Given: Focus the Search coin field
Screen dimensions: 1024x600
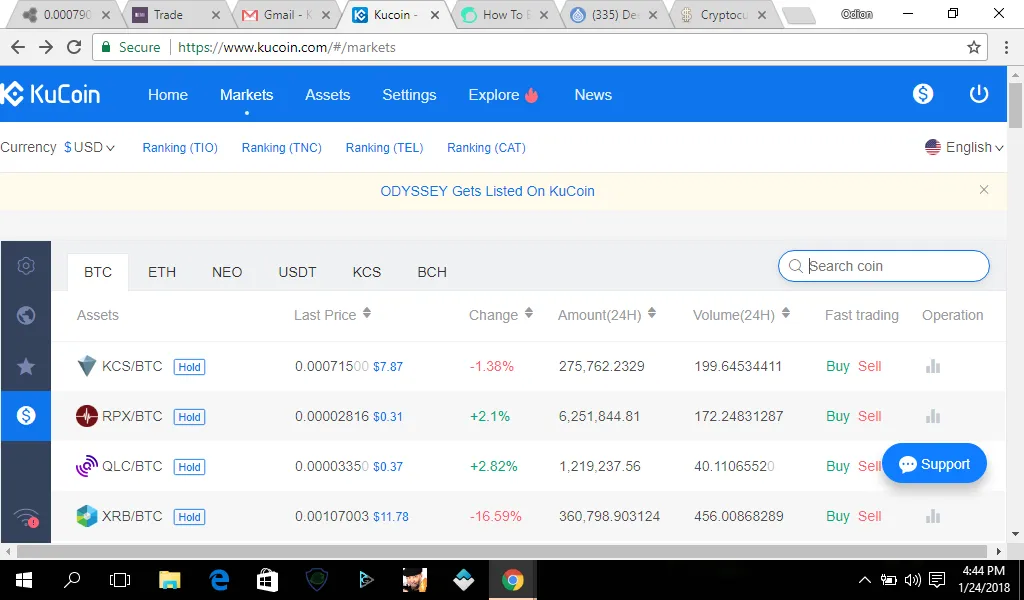Looking at the screenshot, I should point(884,266).
